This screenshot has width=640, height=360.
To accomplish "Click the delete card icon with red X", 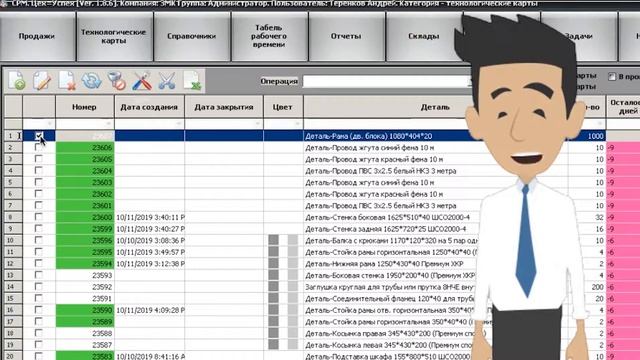I will pos(67,80).
